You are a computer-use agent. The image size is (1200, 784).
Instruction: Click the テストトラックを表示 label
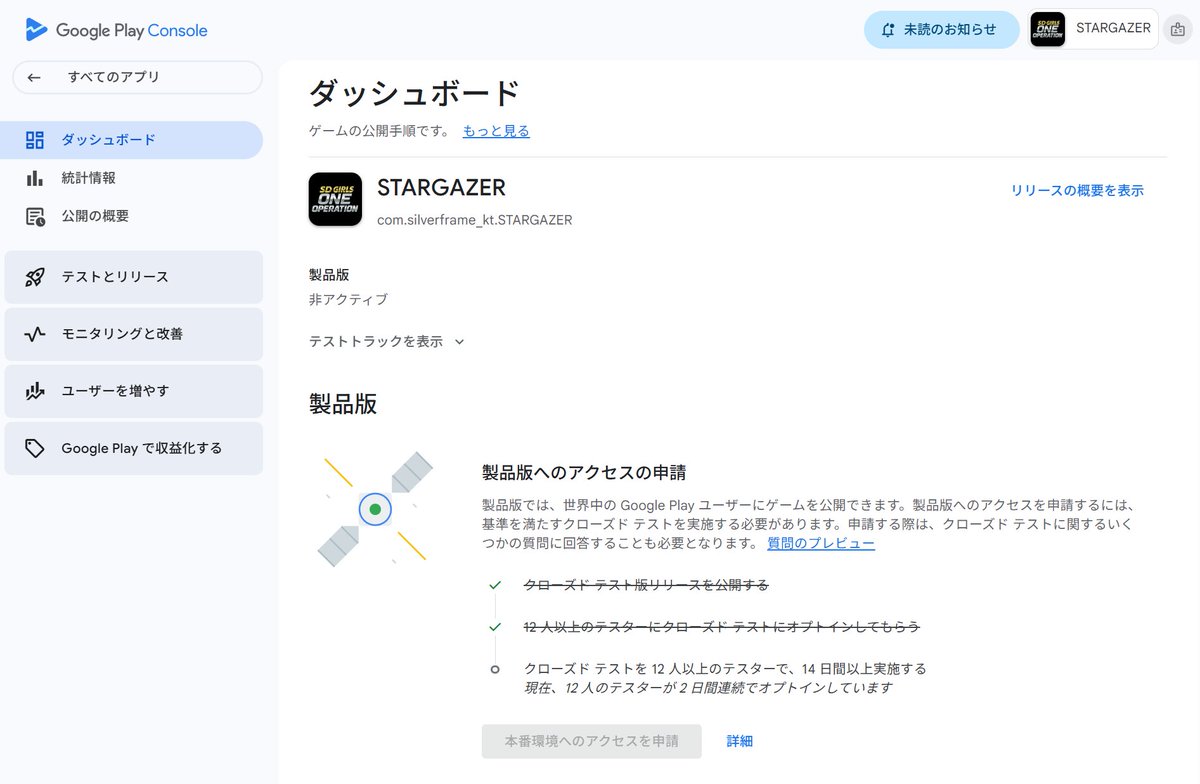[x=376, y=341]
